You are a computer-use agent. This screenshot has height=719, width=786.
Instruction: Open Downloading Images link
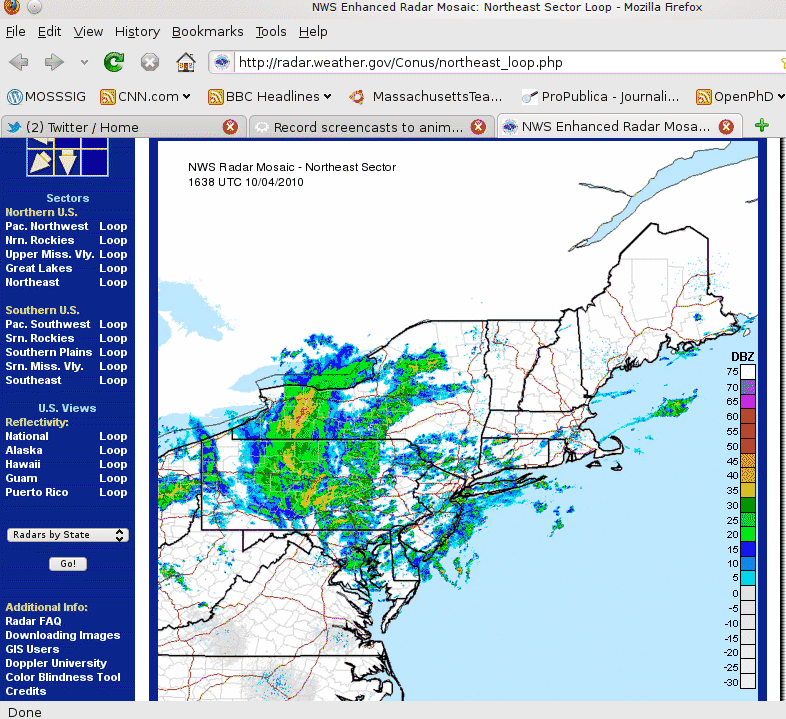63,636
